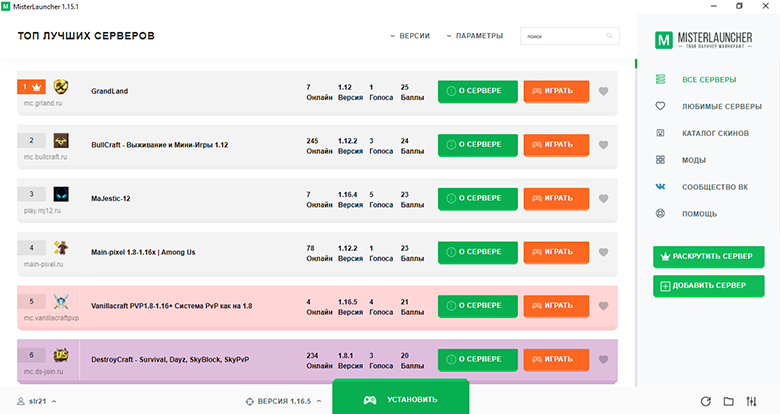The width and height of the screenshot is (780, 414).
Task: Open the ВСЕ СЕРВЕРЫ section
Action: [x=709, y=80]
